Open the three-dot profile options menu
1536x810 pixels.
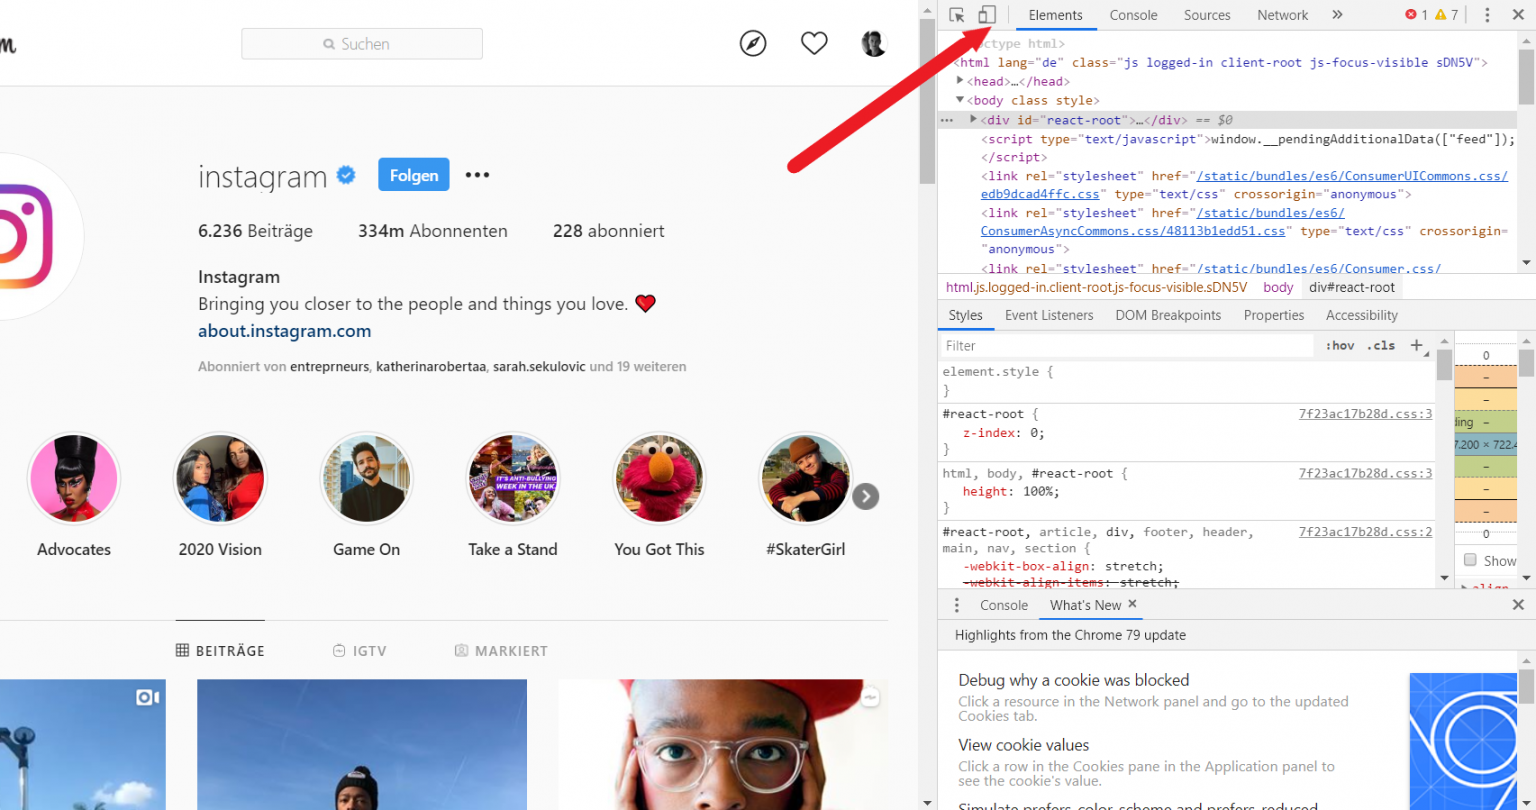478,175
